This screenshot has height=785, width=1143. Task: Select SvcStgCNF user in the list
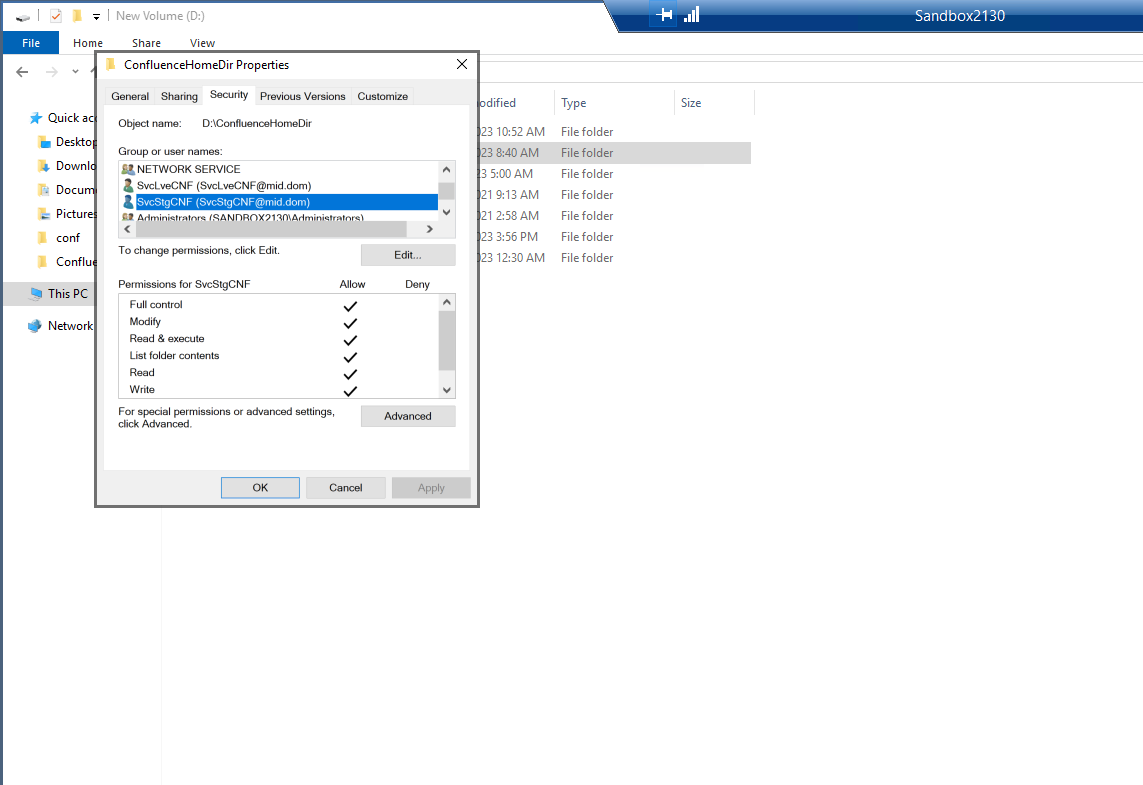(279, 202)
